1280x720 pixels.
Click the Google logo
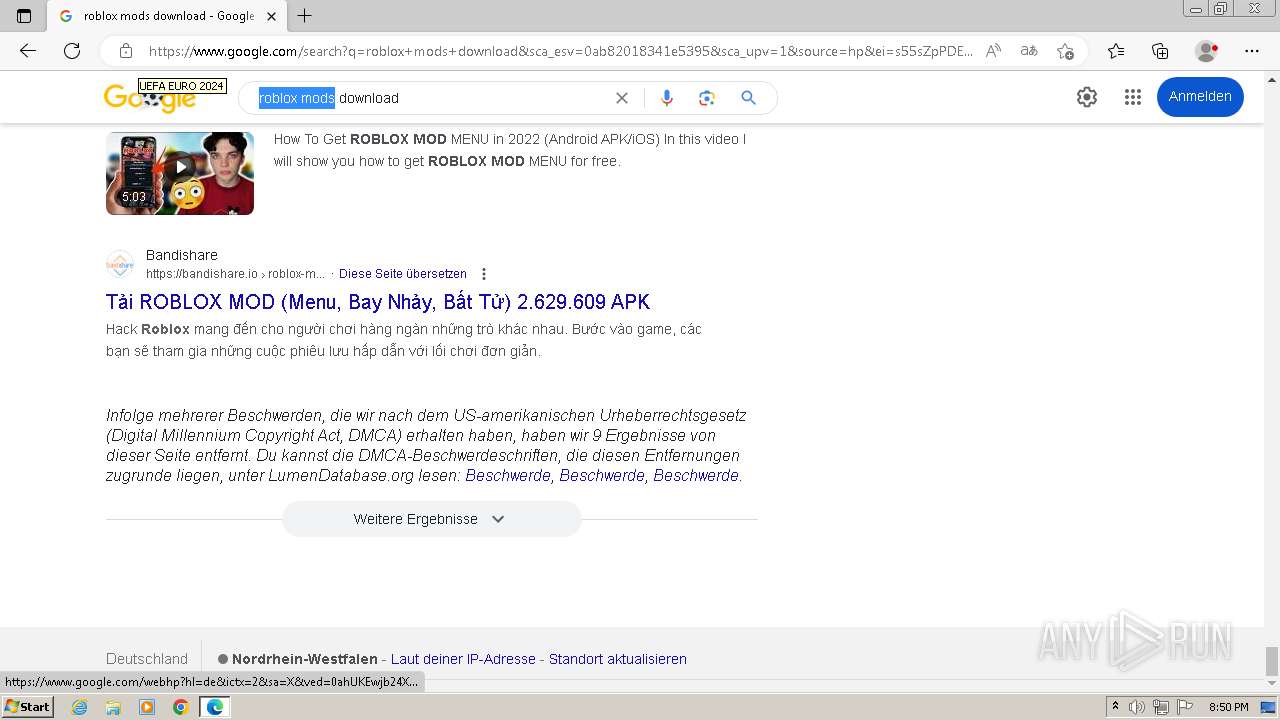click(150, 97)
